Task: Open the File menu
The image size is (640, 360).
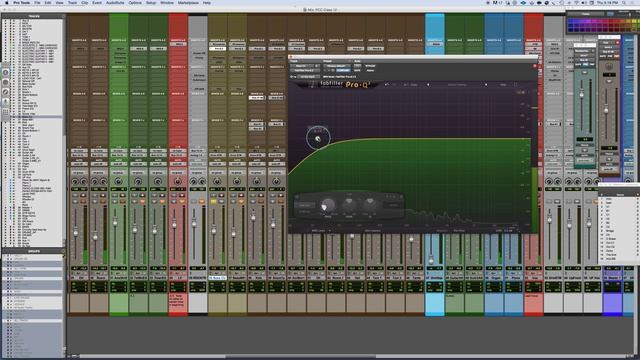Action: pyautogui.click(x=37, y=3)
